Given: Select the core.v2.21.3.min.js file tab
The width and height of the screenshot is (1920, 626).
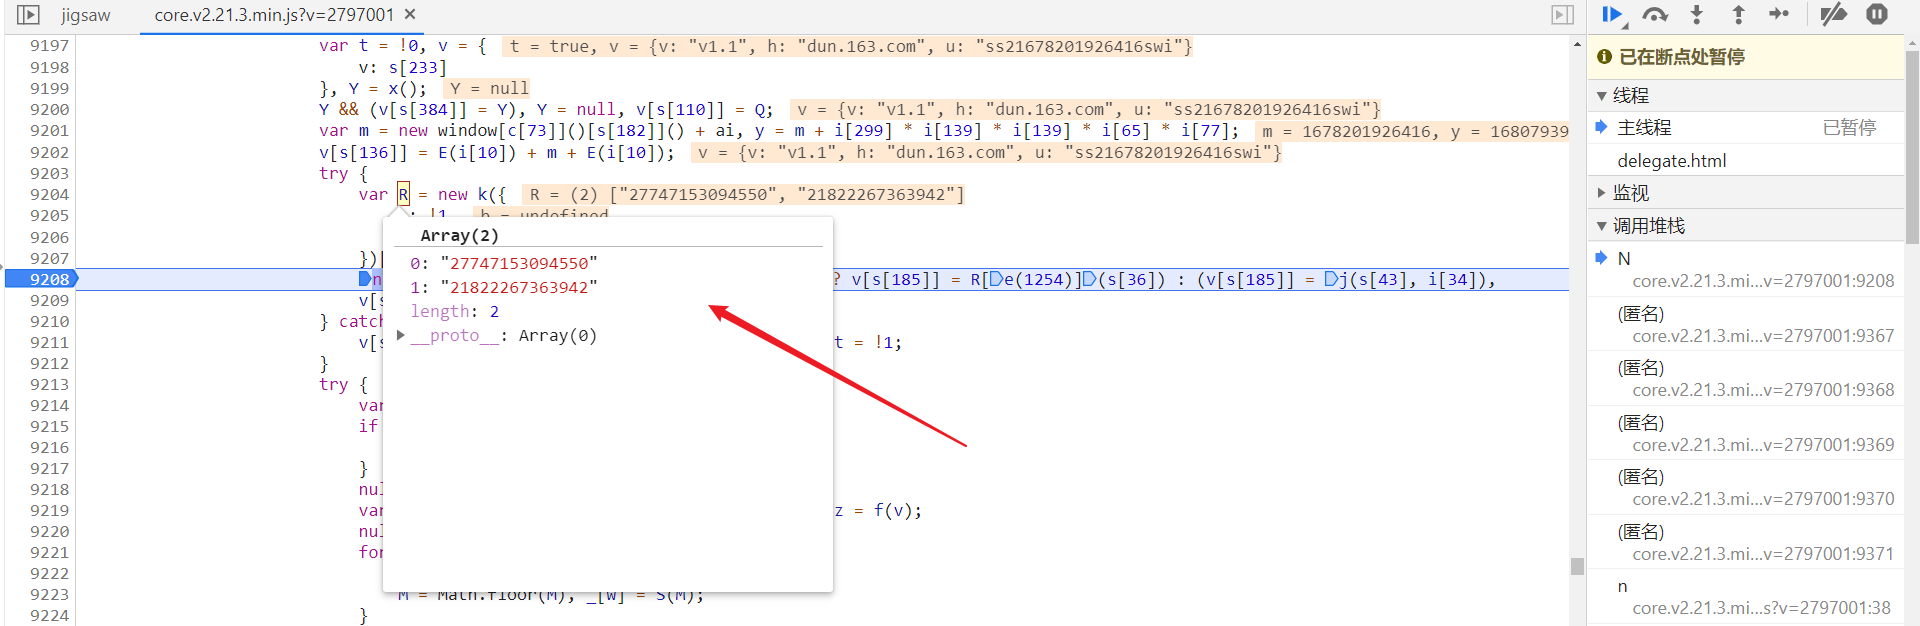Looking at the screenshot, I should tap(273, 15).
